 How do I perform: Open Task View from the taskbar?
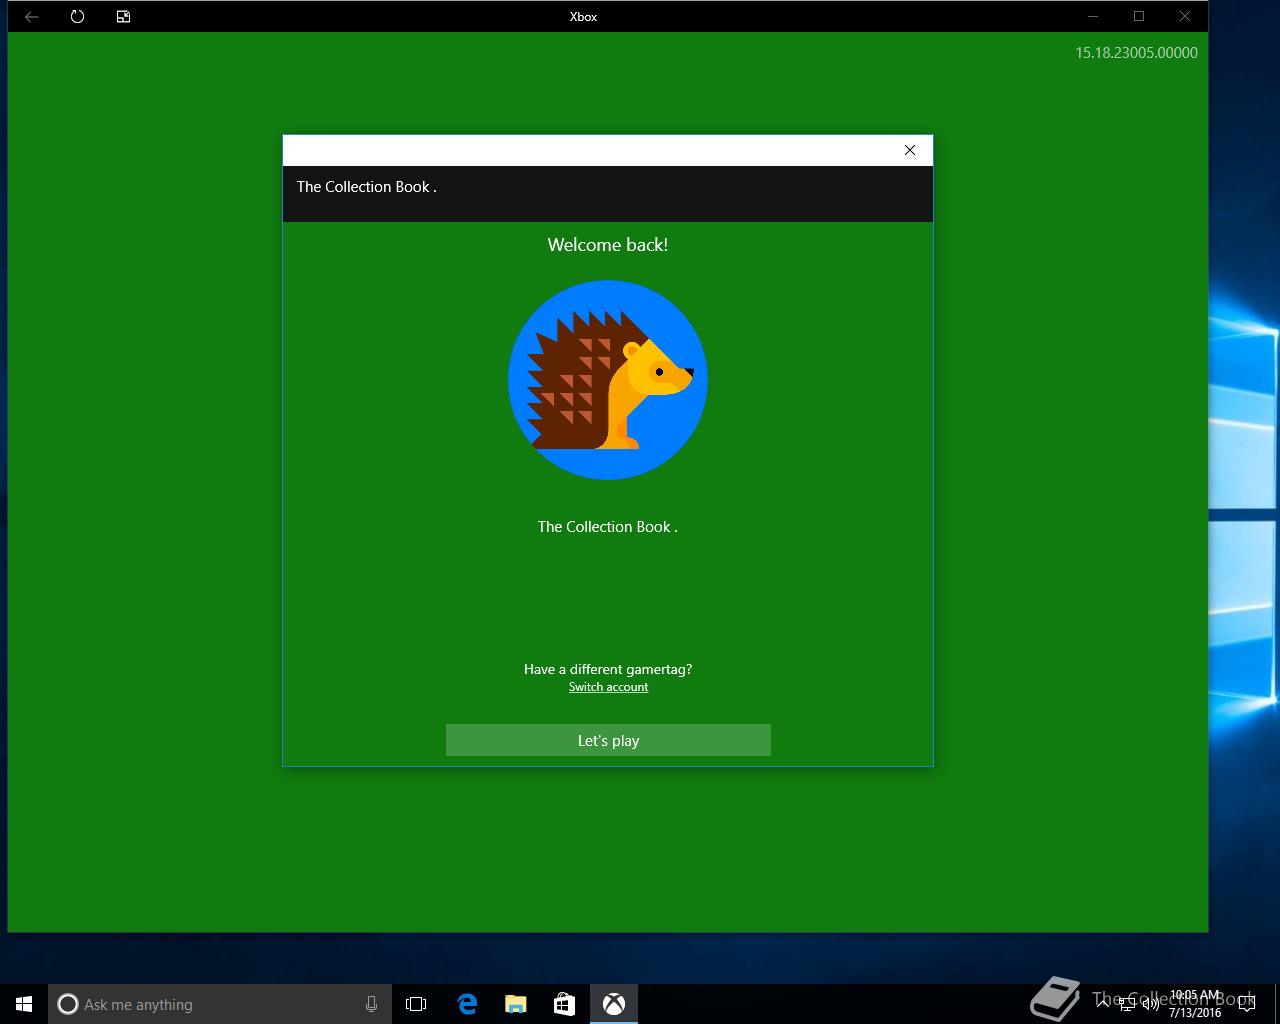click(416, 1004)
